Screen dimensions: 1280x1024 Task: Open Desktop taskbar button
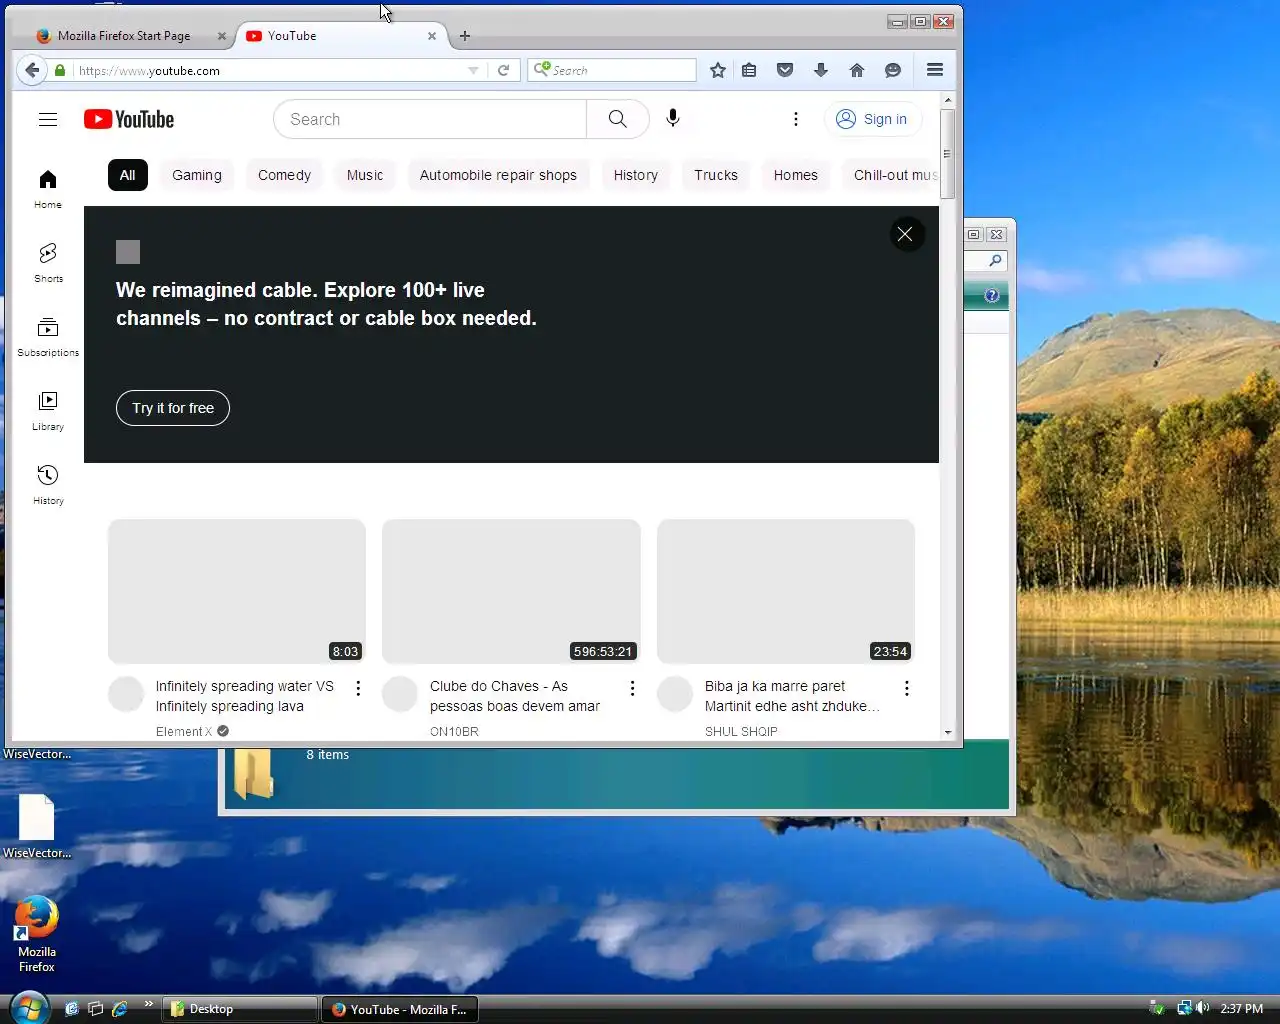(240, 1009)
